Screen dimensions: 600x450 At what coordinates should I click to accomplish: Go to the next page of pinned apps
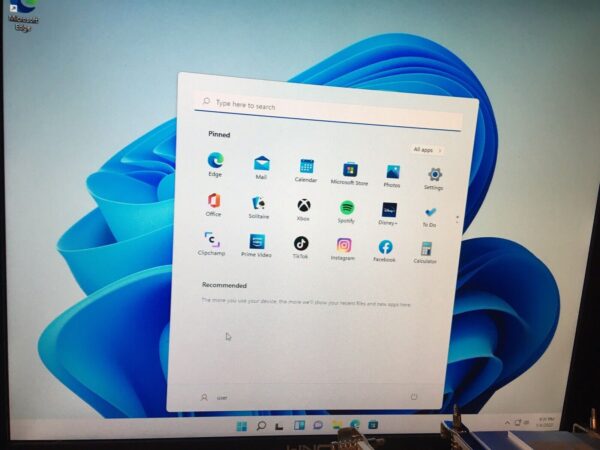coord(457,222)
